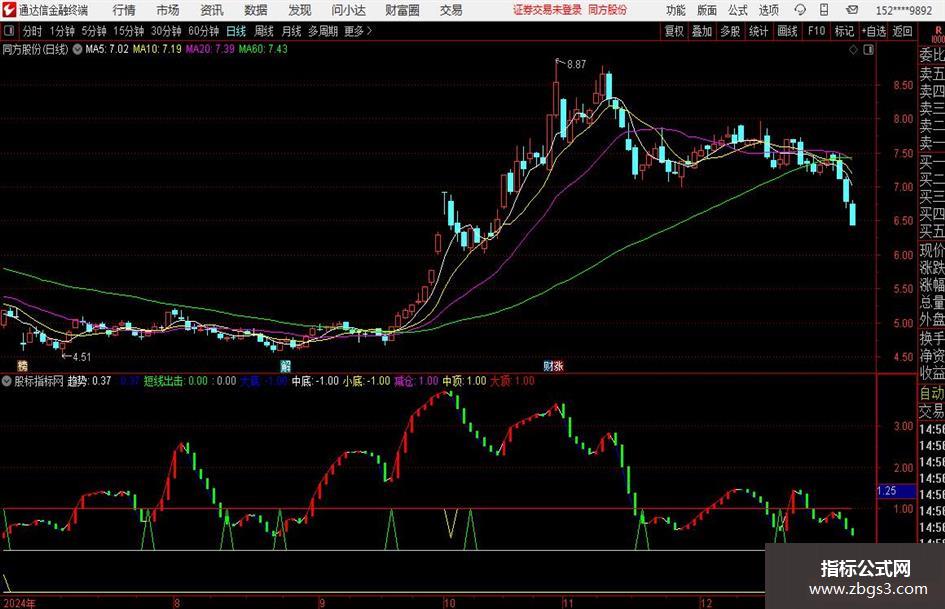Click MA10: 7.19 label
This screenshot has height=609, width=945.
[x=157, y=49]
